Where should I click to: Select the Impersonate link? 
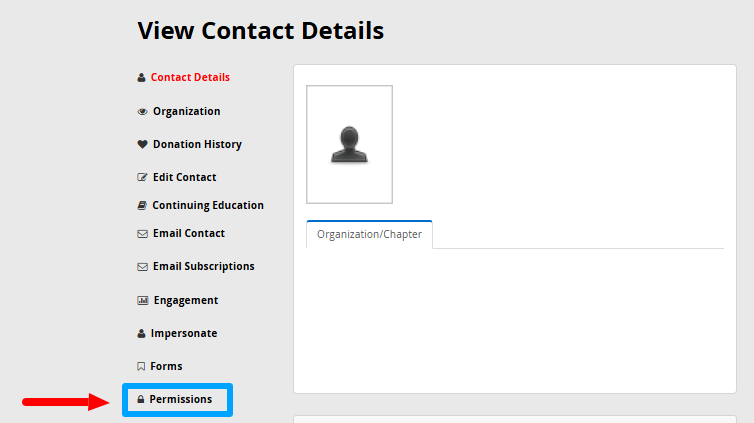[x=184, y=334]
